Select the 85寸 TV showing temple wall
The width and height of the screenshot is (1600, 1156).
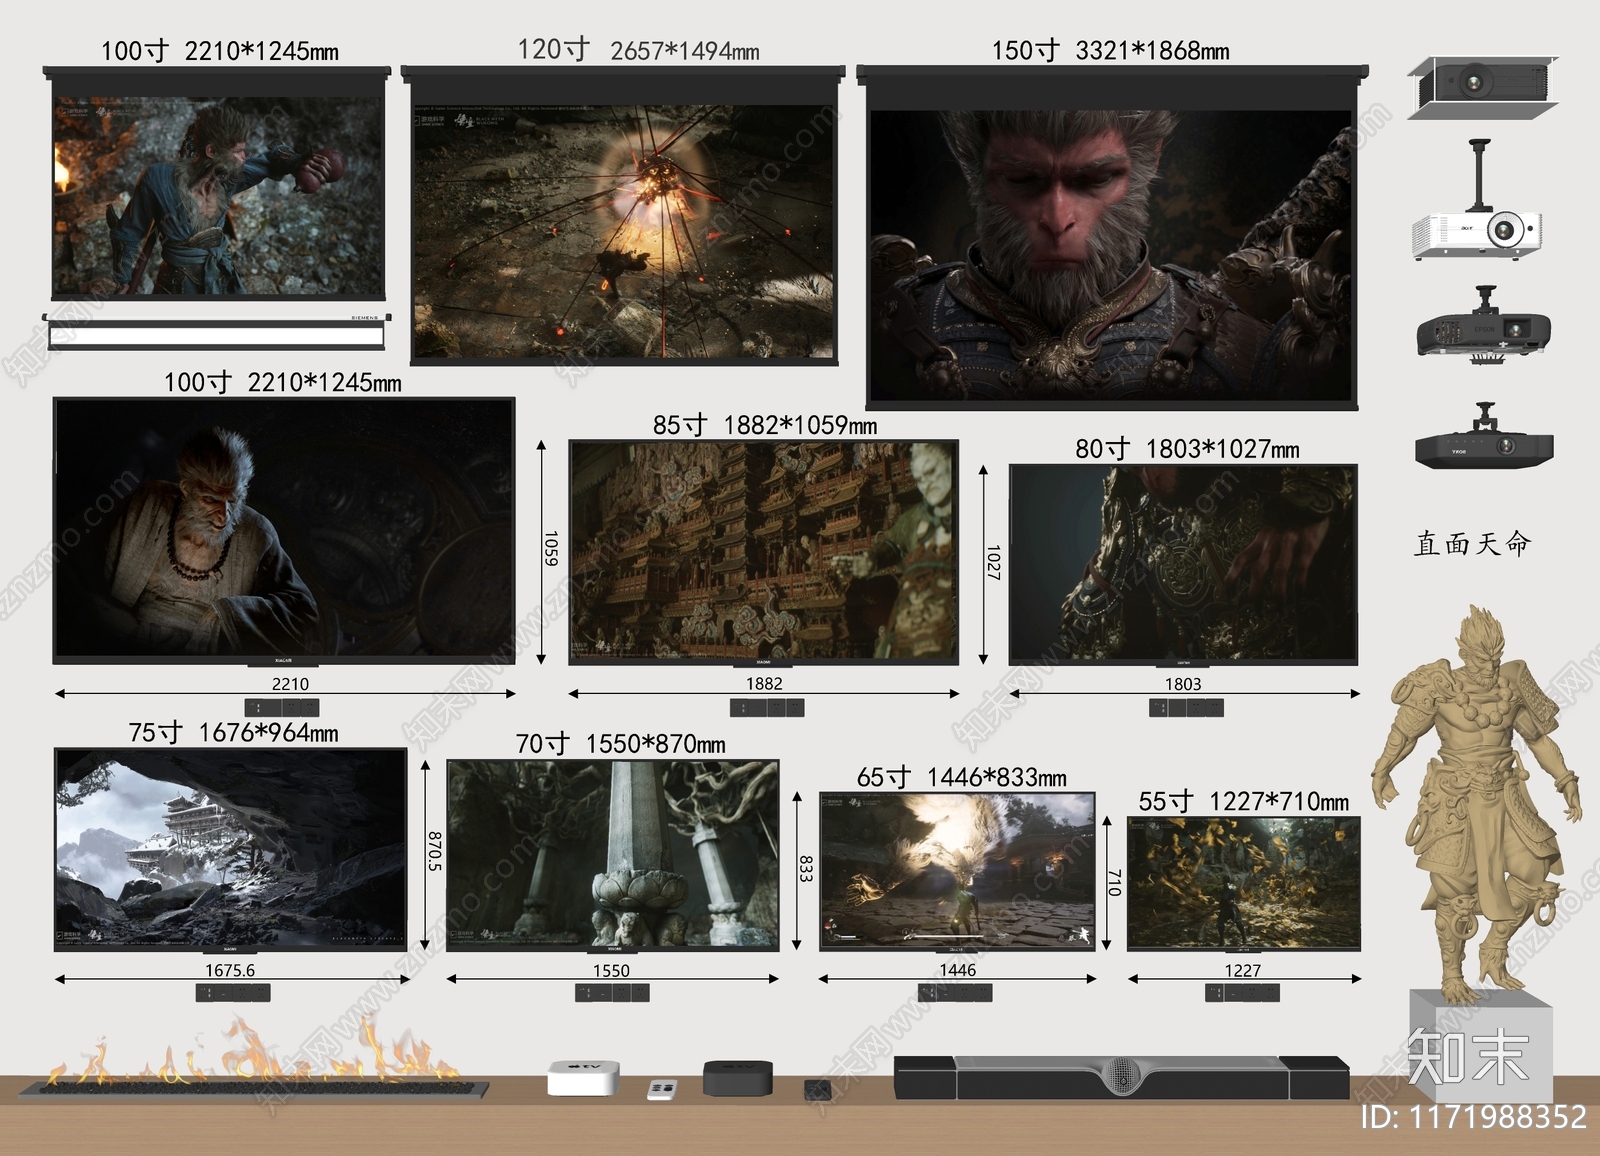tap(764, 553)
